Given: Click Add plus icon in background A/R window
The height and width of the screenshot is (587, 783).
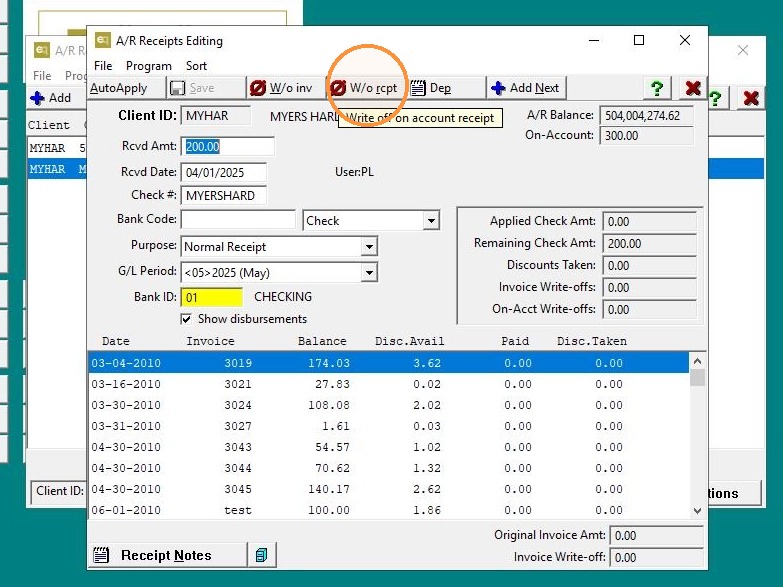Looking at the screenshot, I should (x=37, y=98).
